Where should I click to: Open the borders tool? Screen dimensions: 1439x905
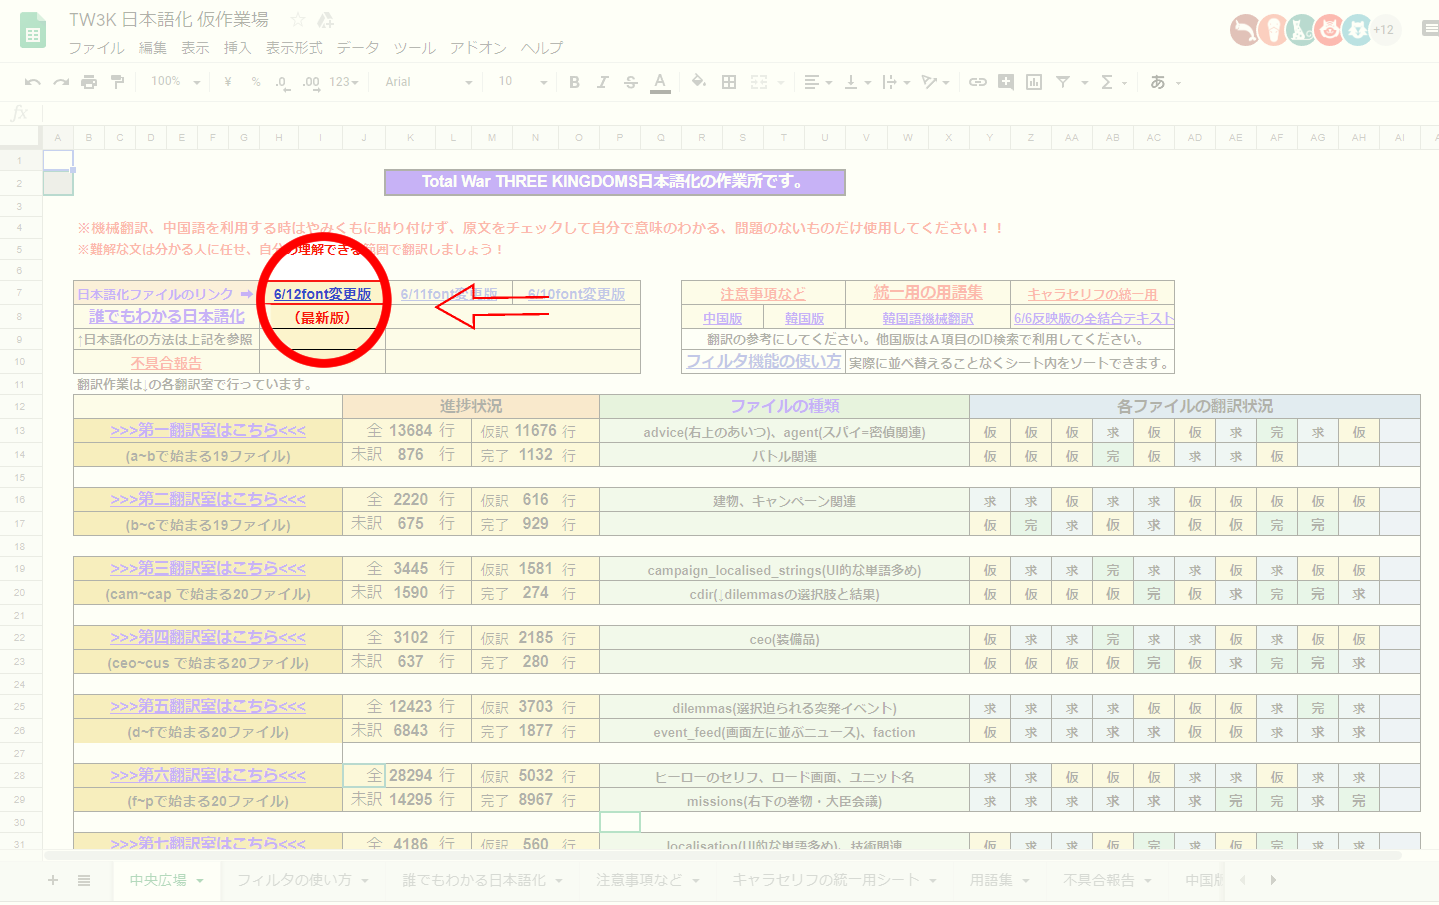click(729, 82)
